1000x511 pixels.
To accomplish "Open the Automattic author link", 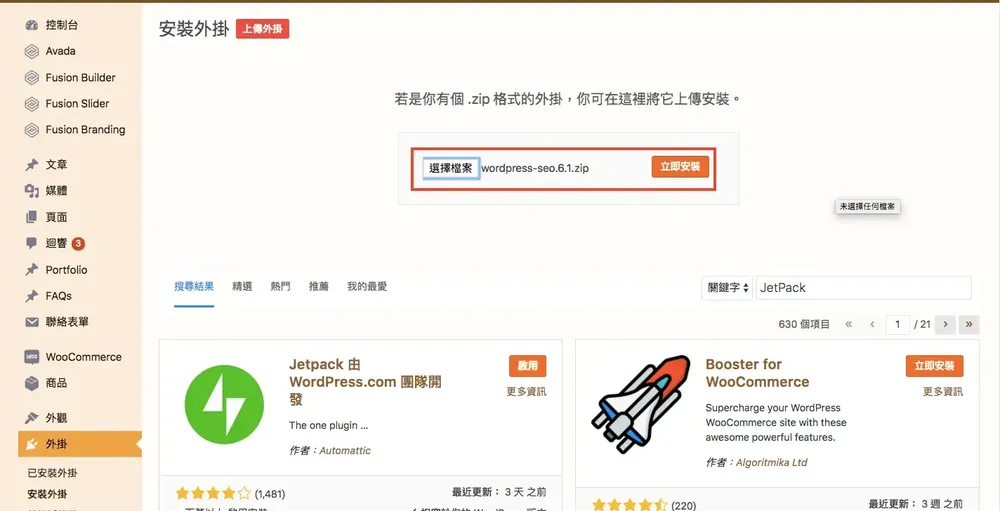I will pyautogui.click(x=345, y=450).
